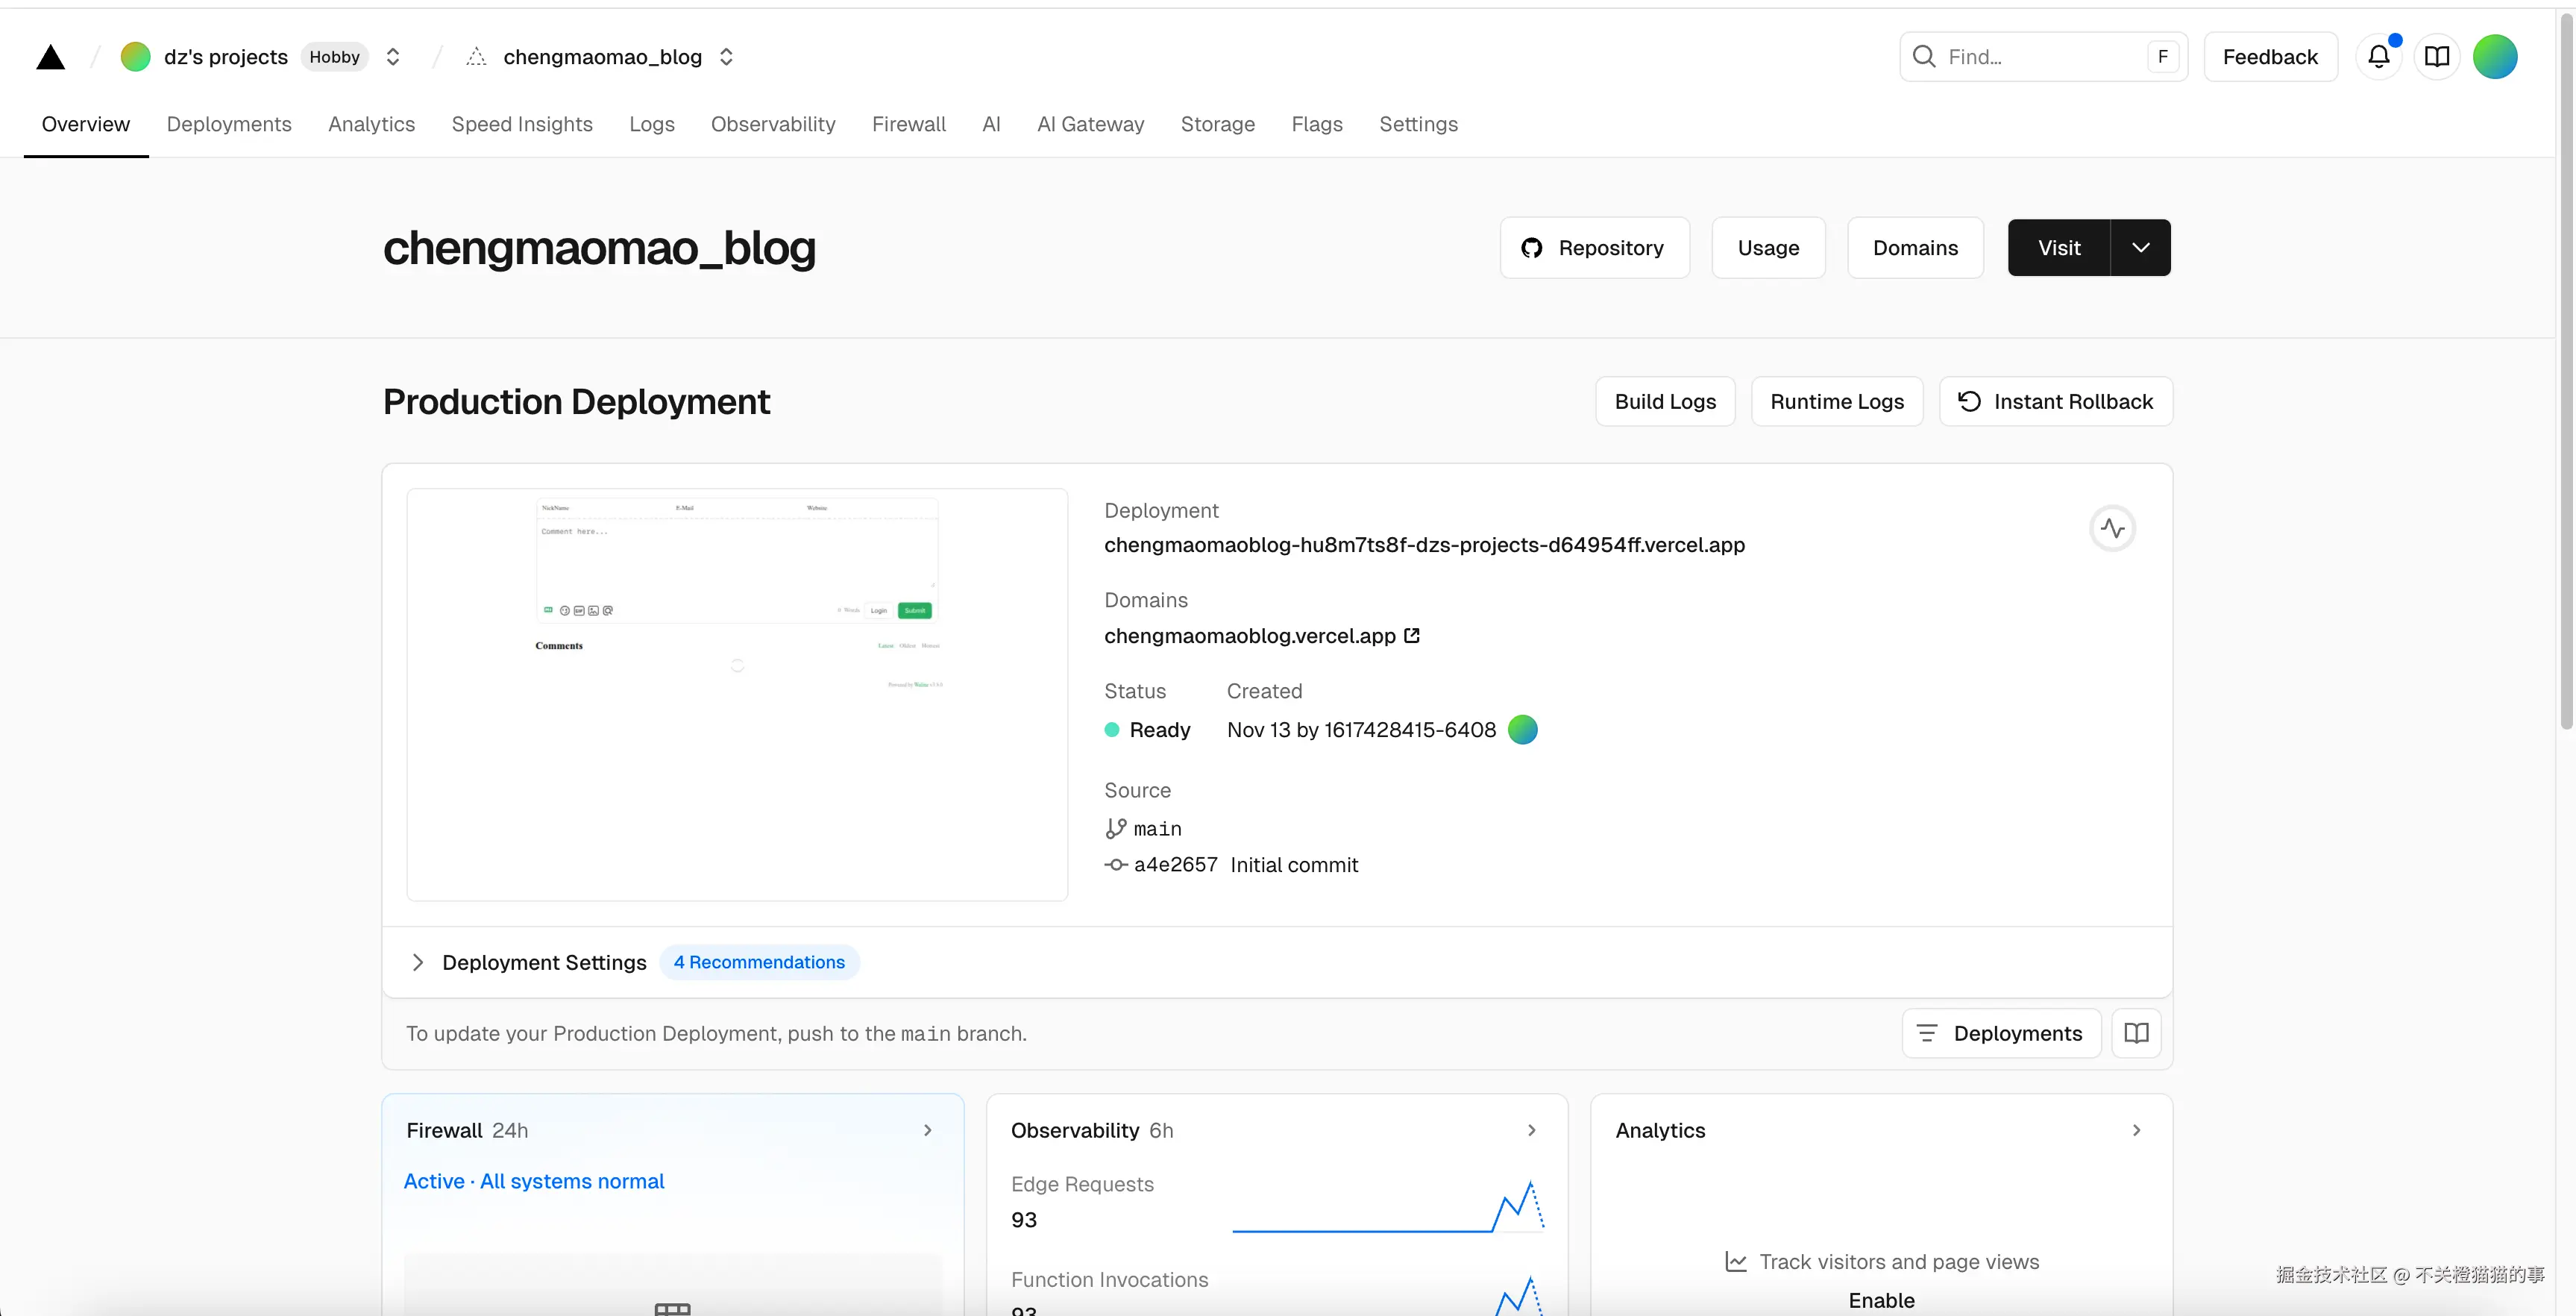Open the team switcher next to Hobby badge

coord(393,57)
